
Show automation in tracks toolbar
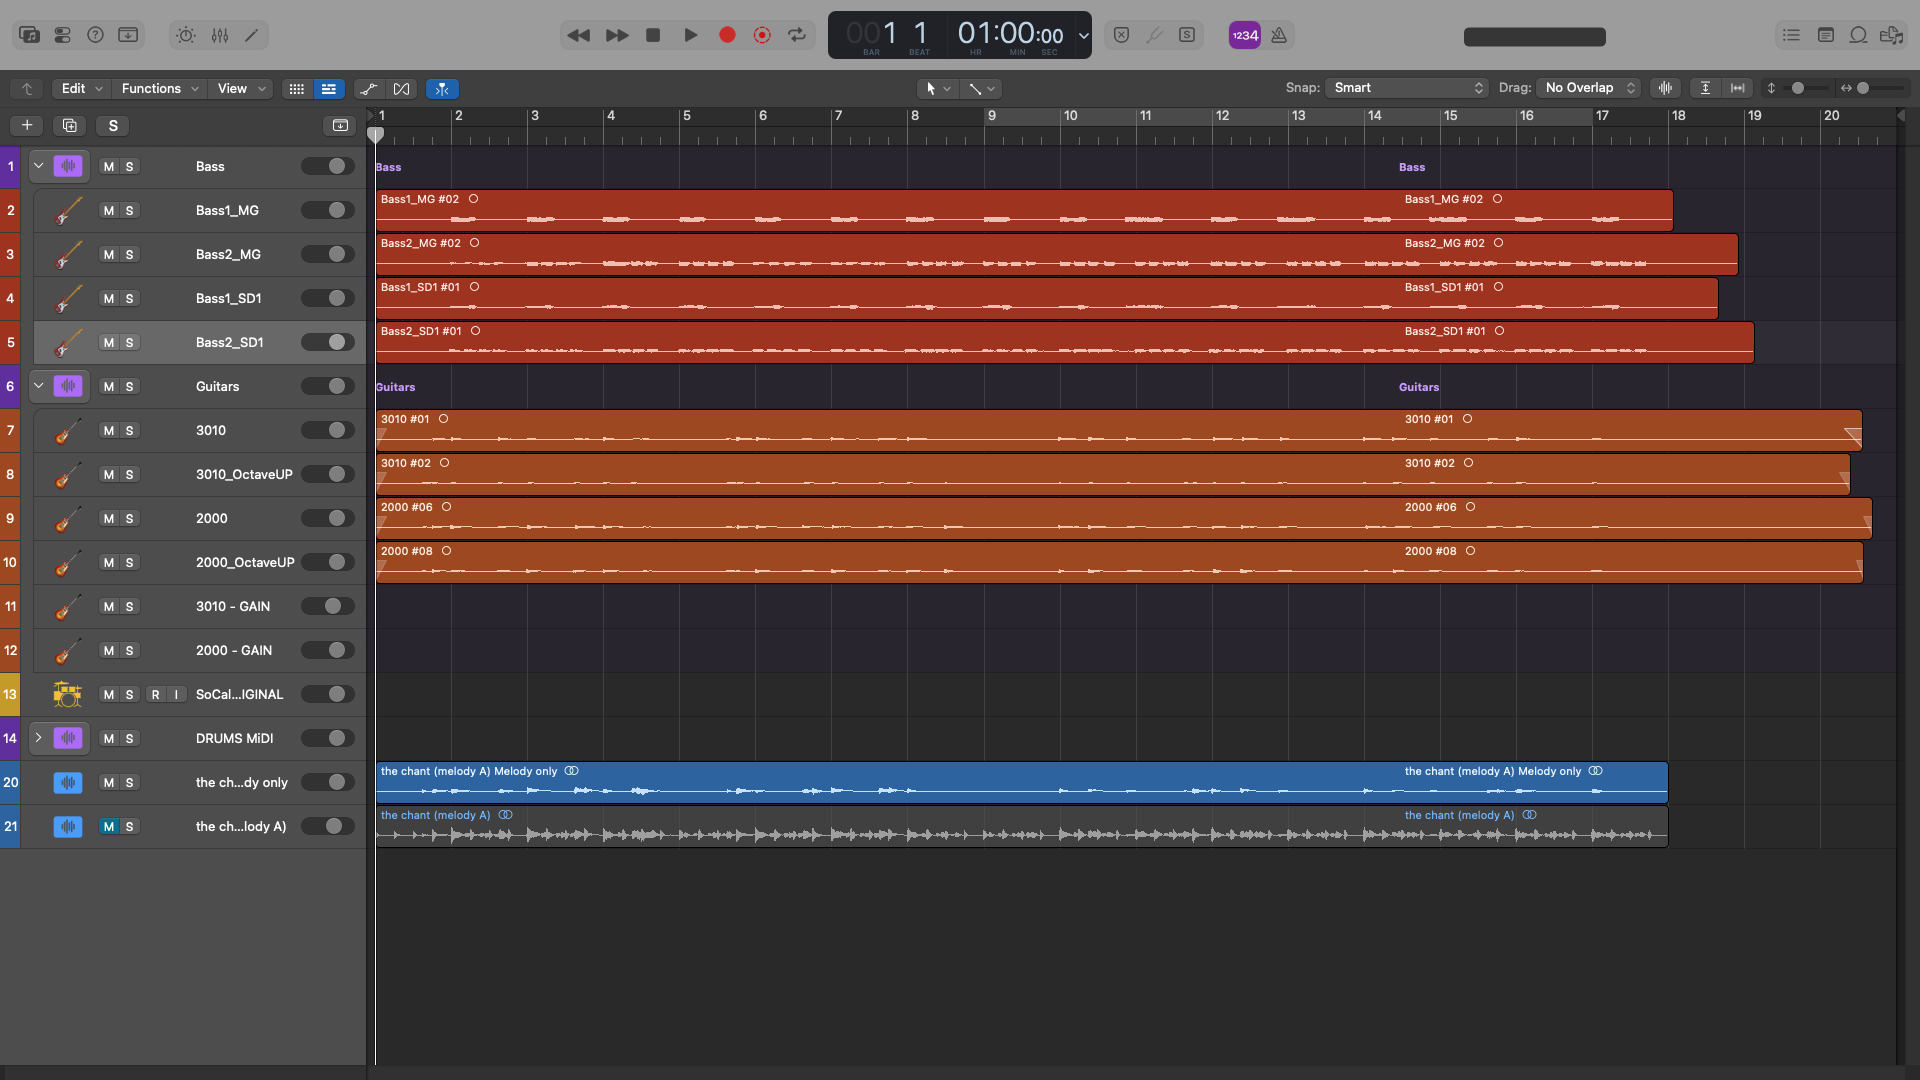[x=369, y=89]
